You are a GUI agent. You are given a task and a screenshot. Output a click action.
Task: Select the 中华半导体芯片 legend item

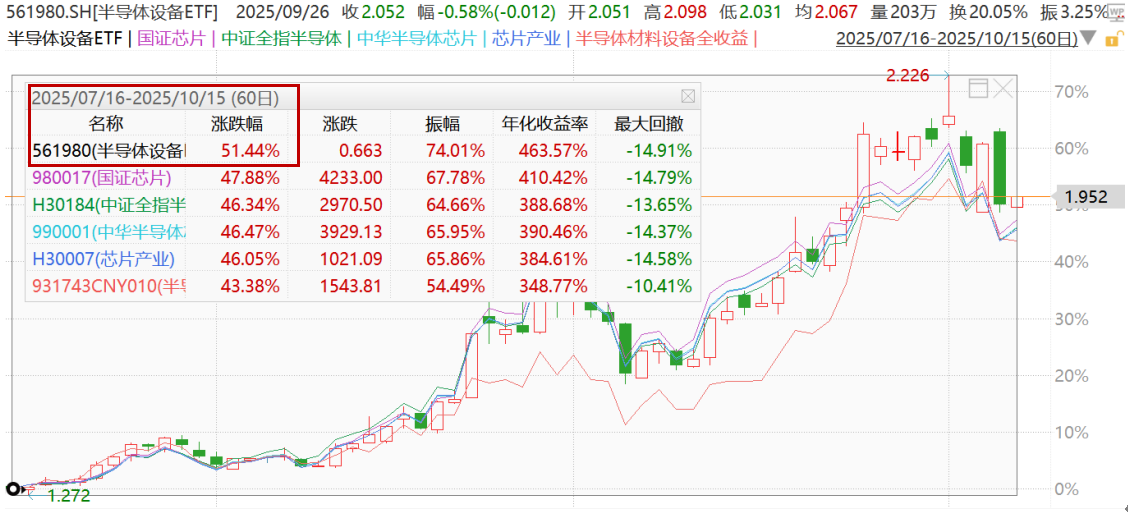tap(414, 39)
